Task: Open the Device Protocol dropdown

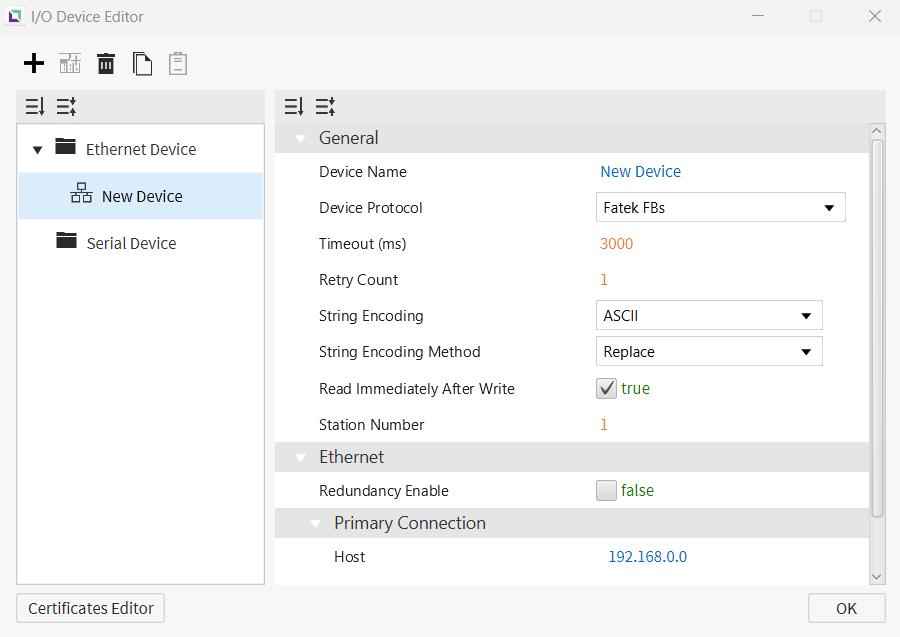Action: [720, 207]
